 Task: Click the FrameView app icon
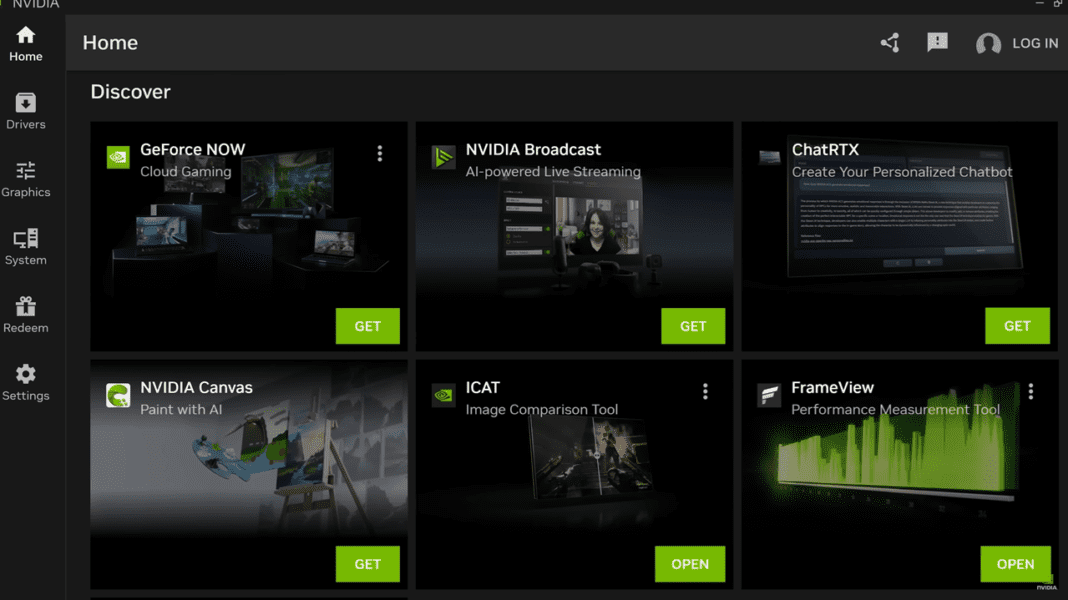(768, 395)
